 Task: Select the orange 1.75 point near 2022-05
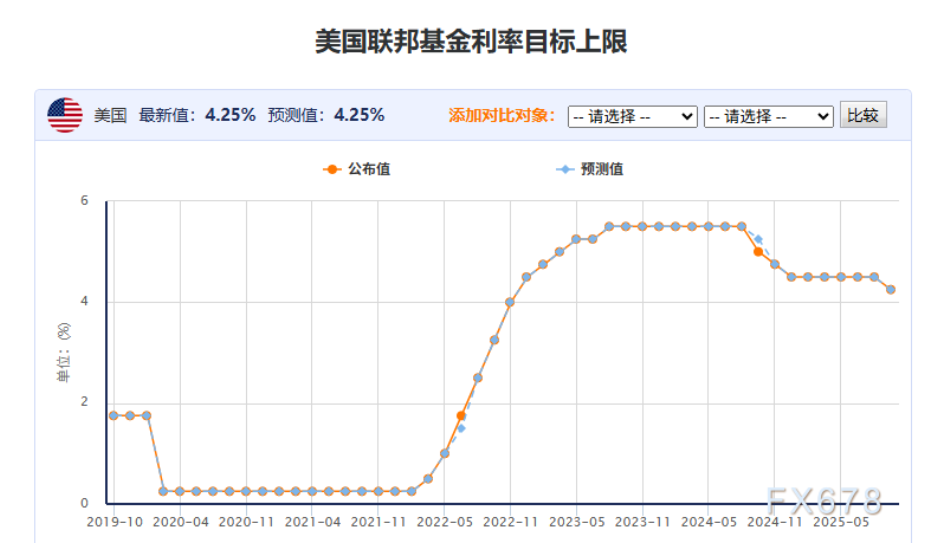[x=461, y=415]
